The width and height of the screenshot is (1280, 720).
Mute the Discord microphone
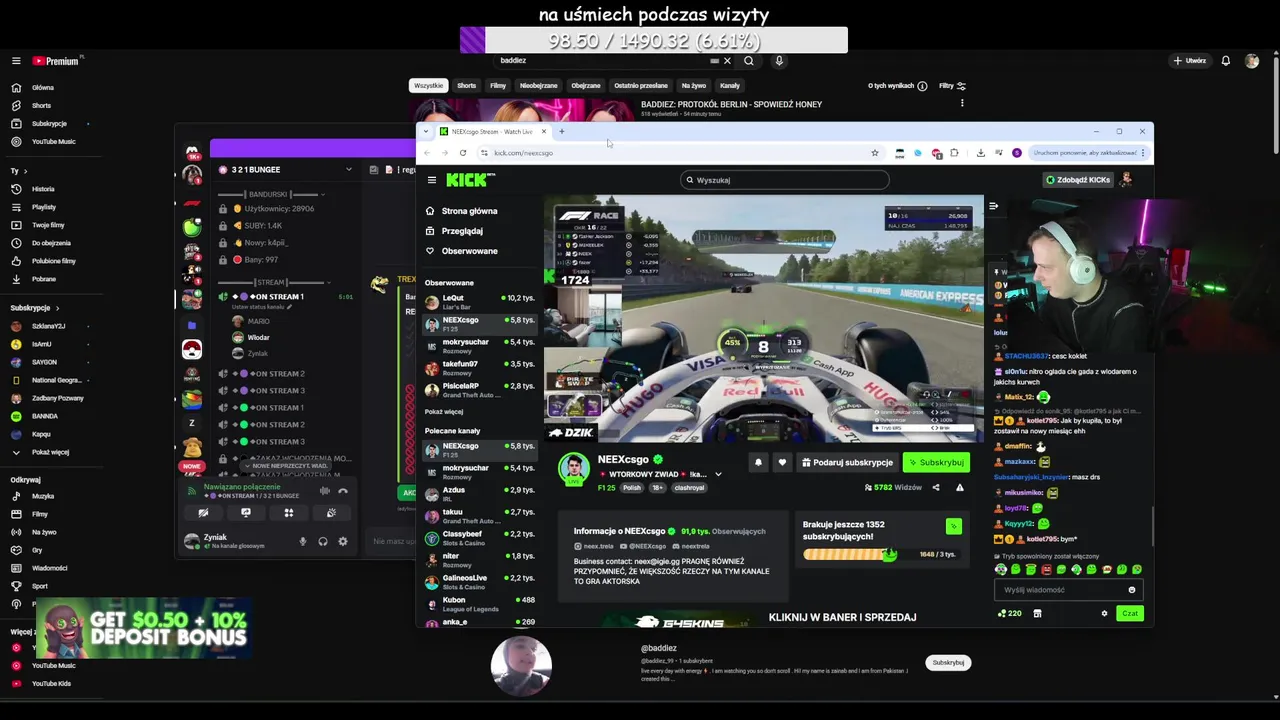tap(303, 542)
